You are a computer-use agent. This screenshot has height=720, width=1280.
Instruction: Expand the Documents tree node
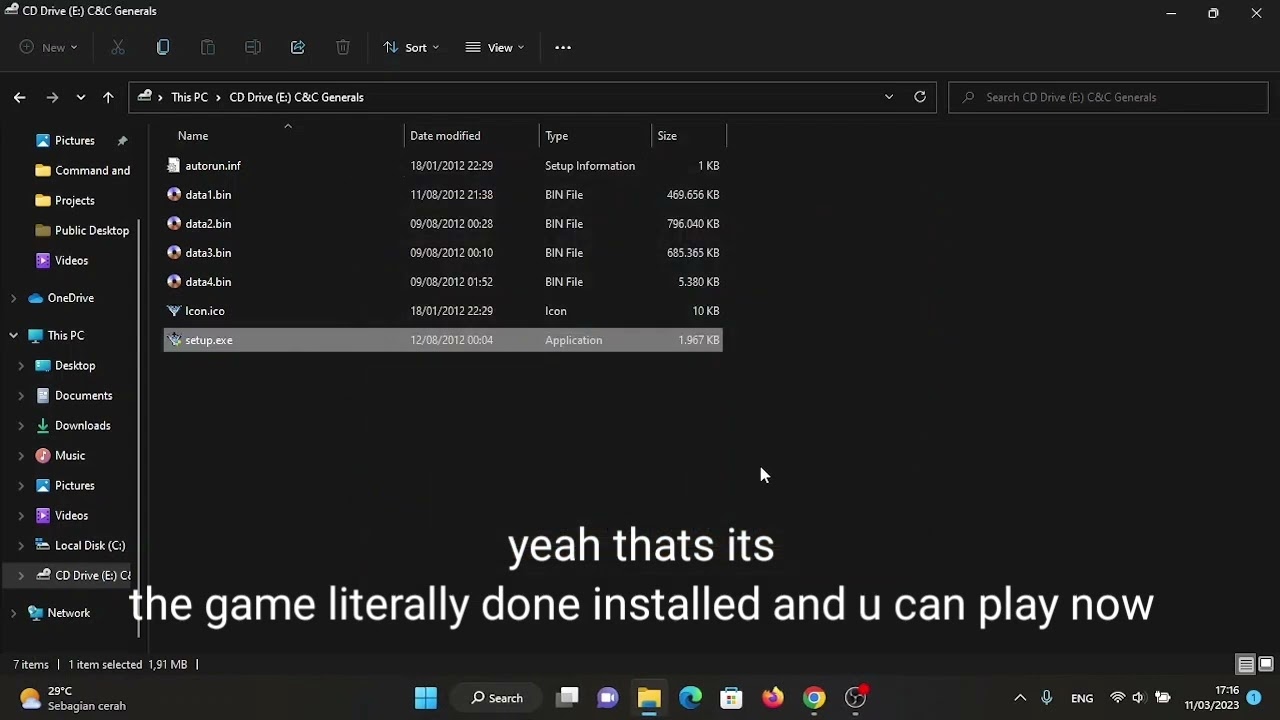[x=21, y=396]
